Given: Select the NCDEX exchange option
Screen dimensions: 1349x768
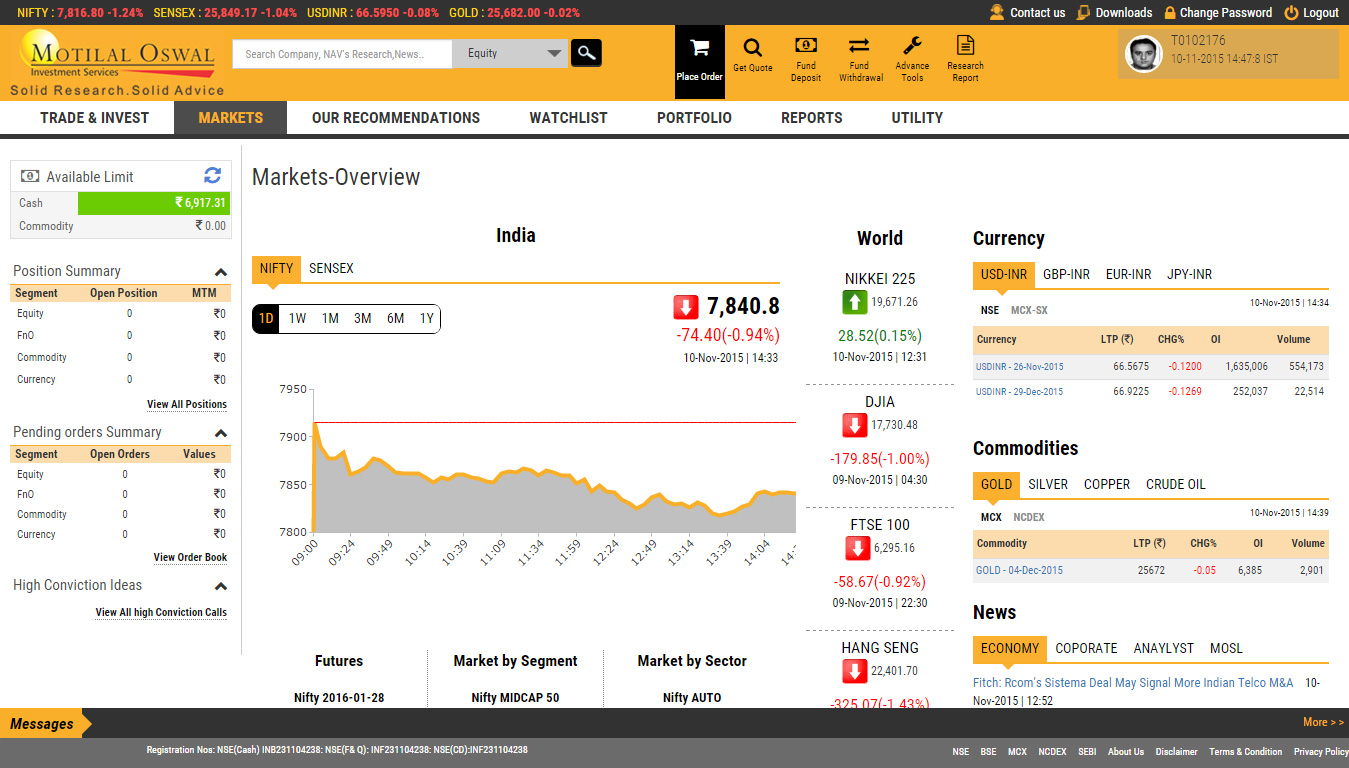Looking at the screenshot, I should tap(1028, 518).
